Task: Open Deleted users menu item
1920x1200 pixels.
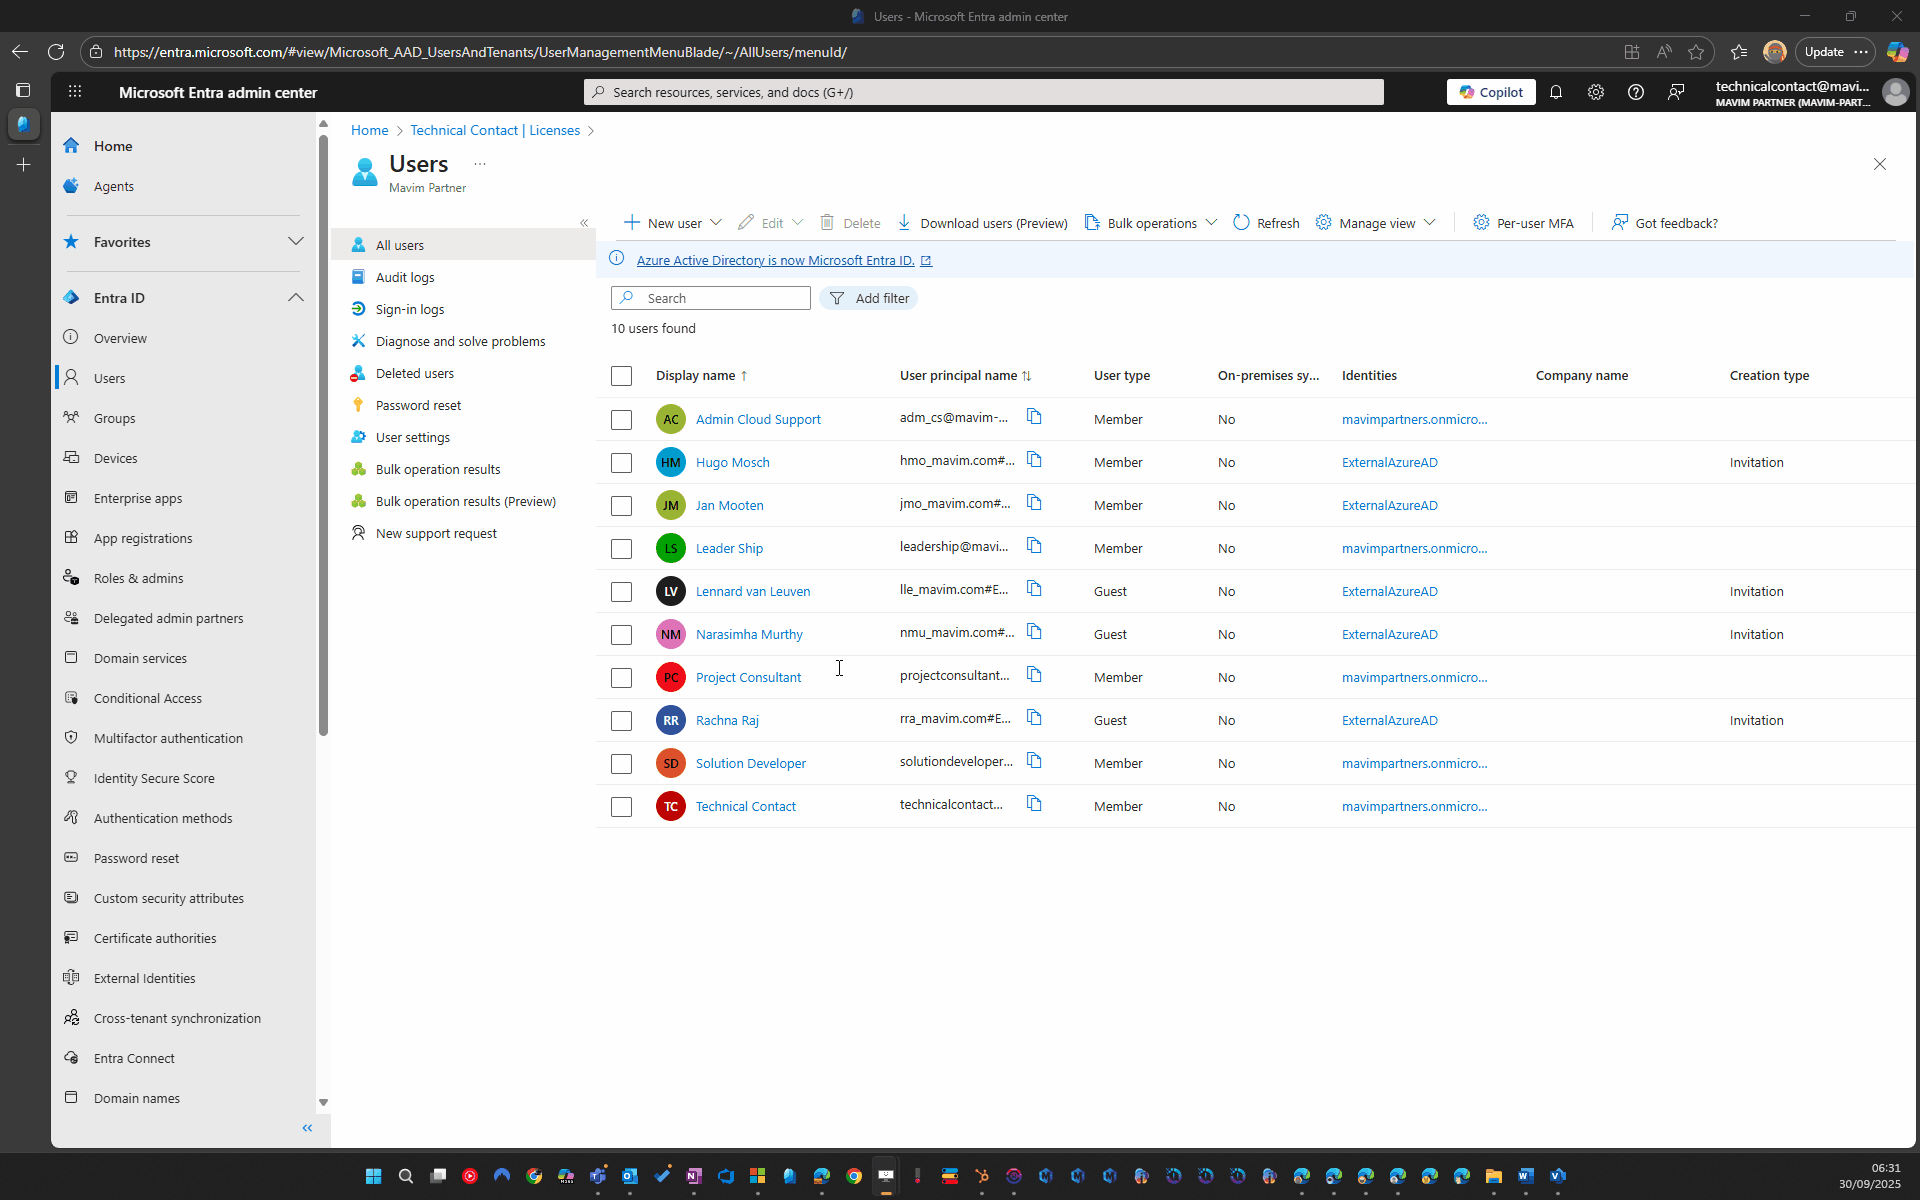Action: (414, 373)
